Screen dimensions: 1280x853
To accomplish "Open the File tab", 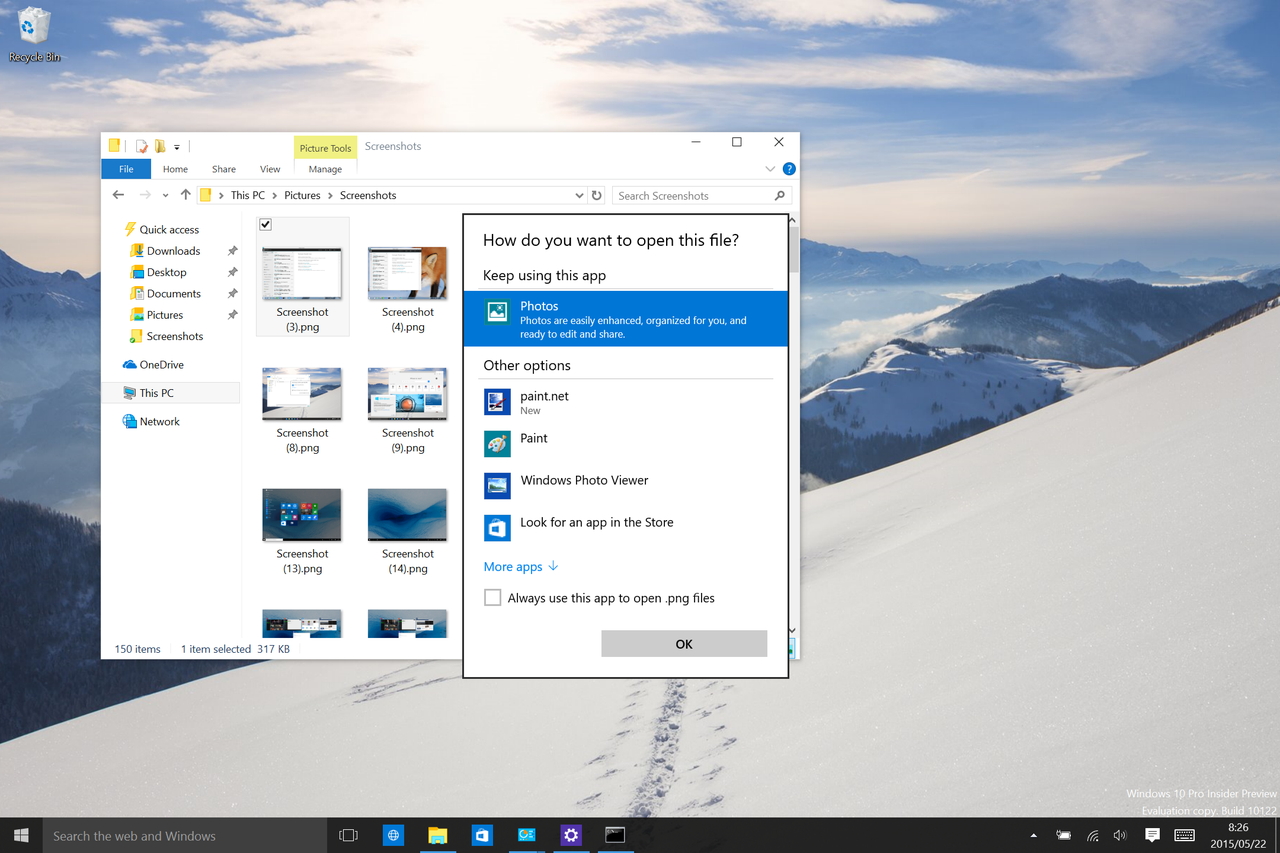I will click(x=126, y=169).
